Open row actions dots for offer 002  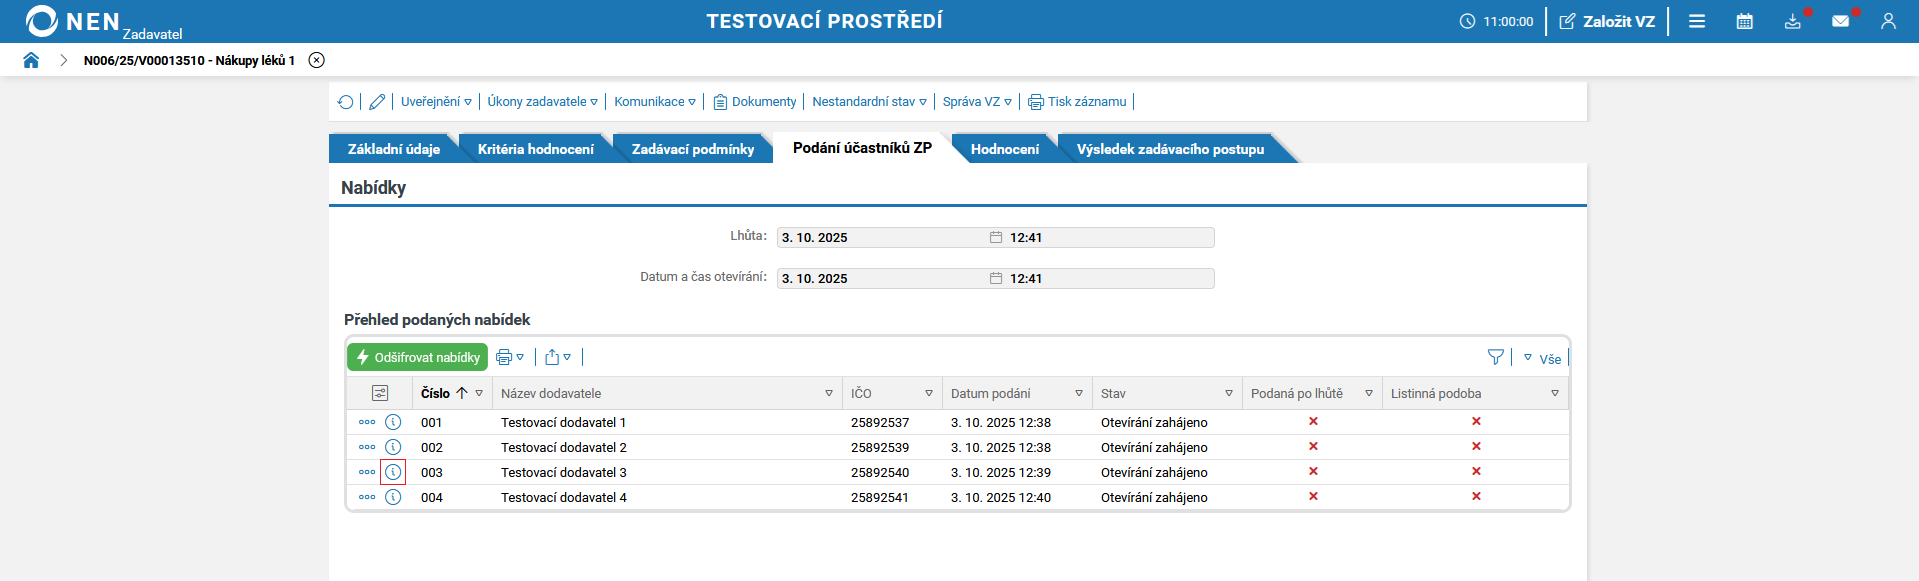367,447
